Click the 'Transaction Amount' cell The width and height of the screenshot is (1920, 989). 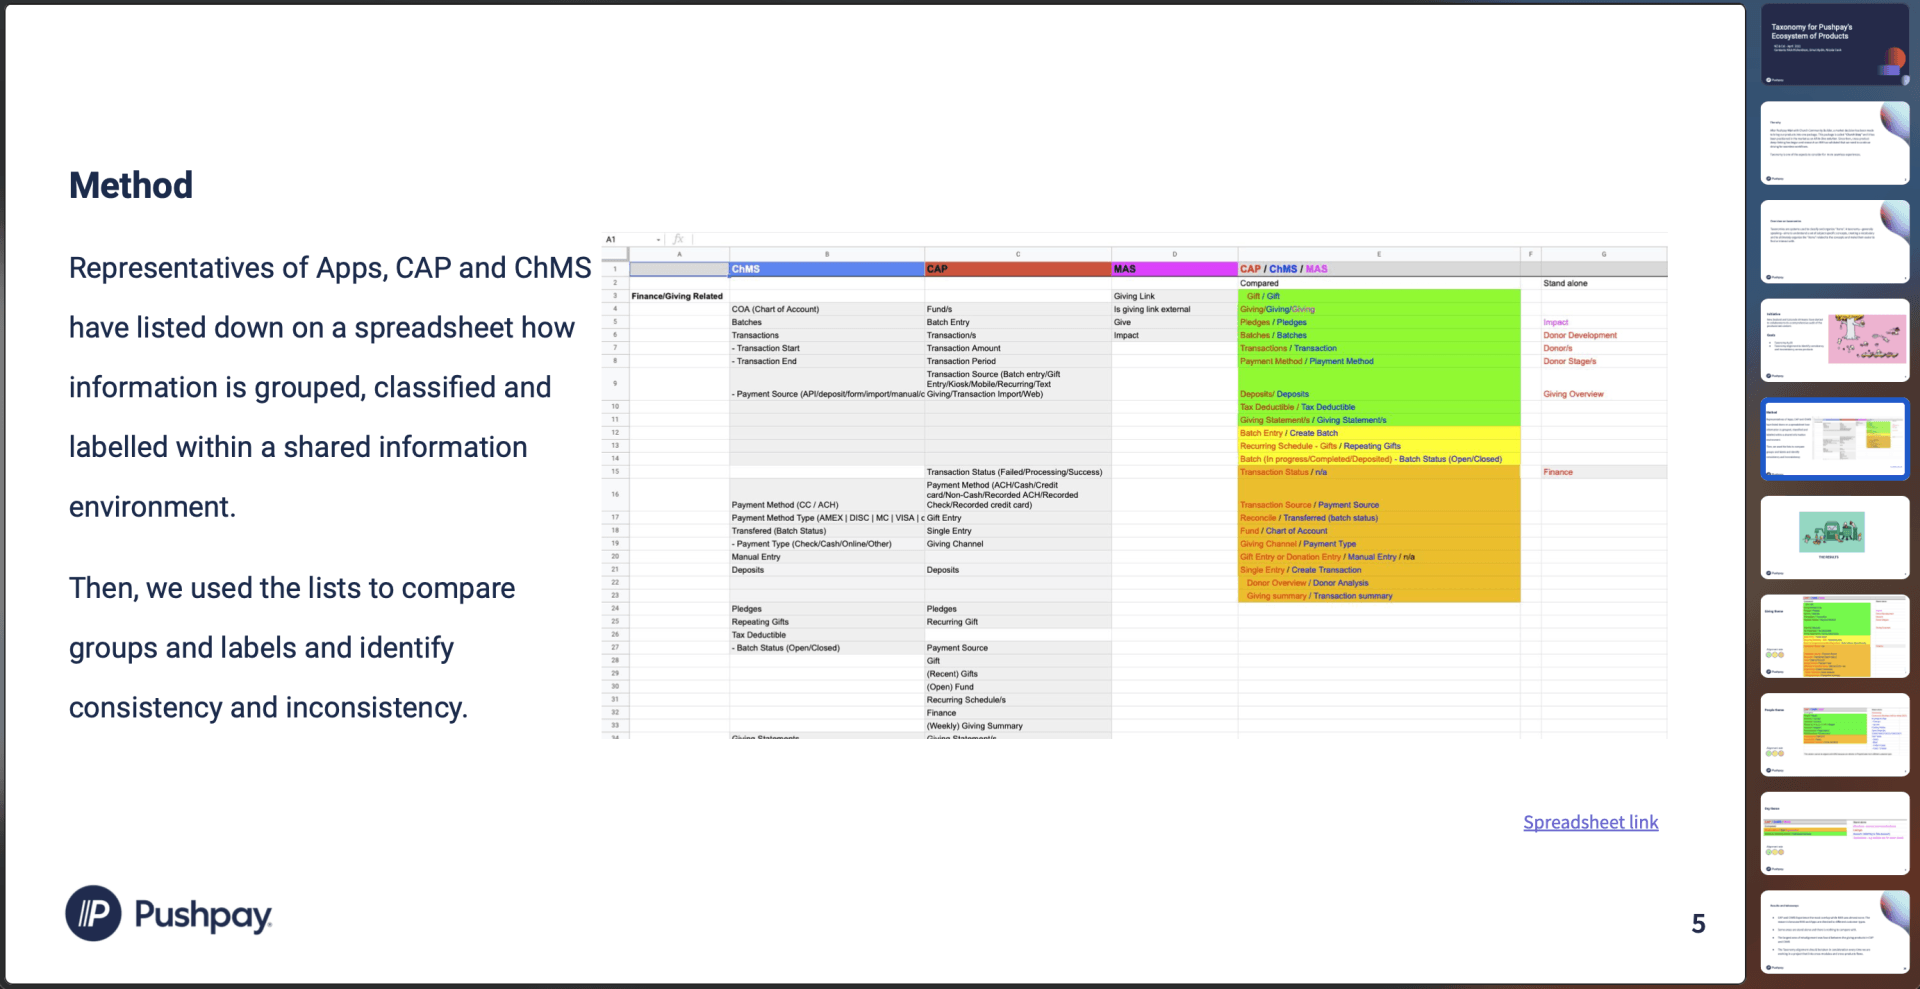[x=1018, y=348]
